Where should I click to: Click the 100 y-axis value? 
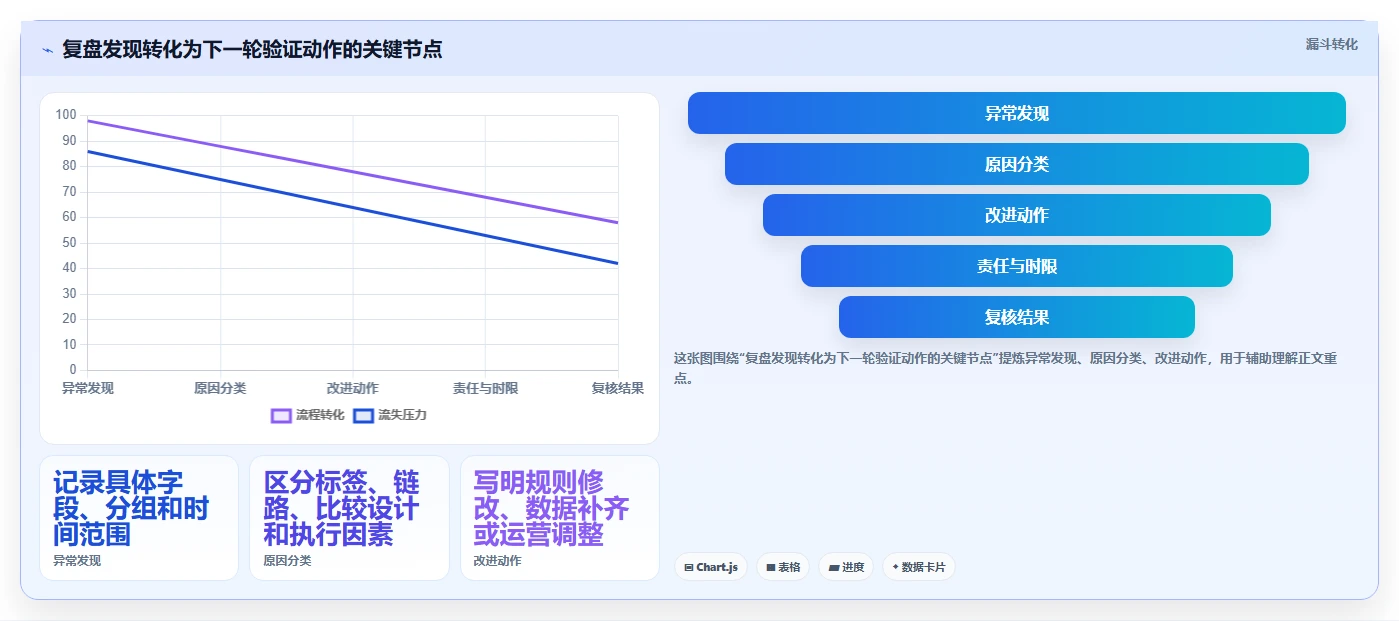point(66,115)
